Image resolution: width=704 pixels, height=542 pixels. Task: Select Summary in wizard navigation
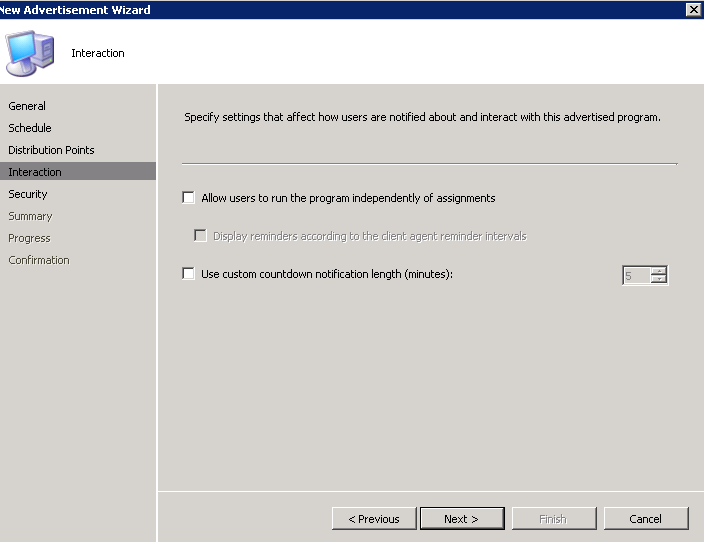point(30,216)
